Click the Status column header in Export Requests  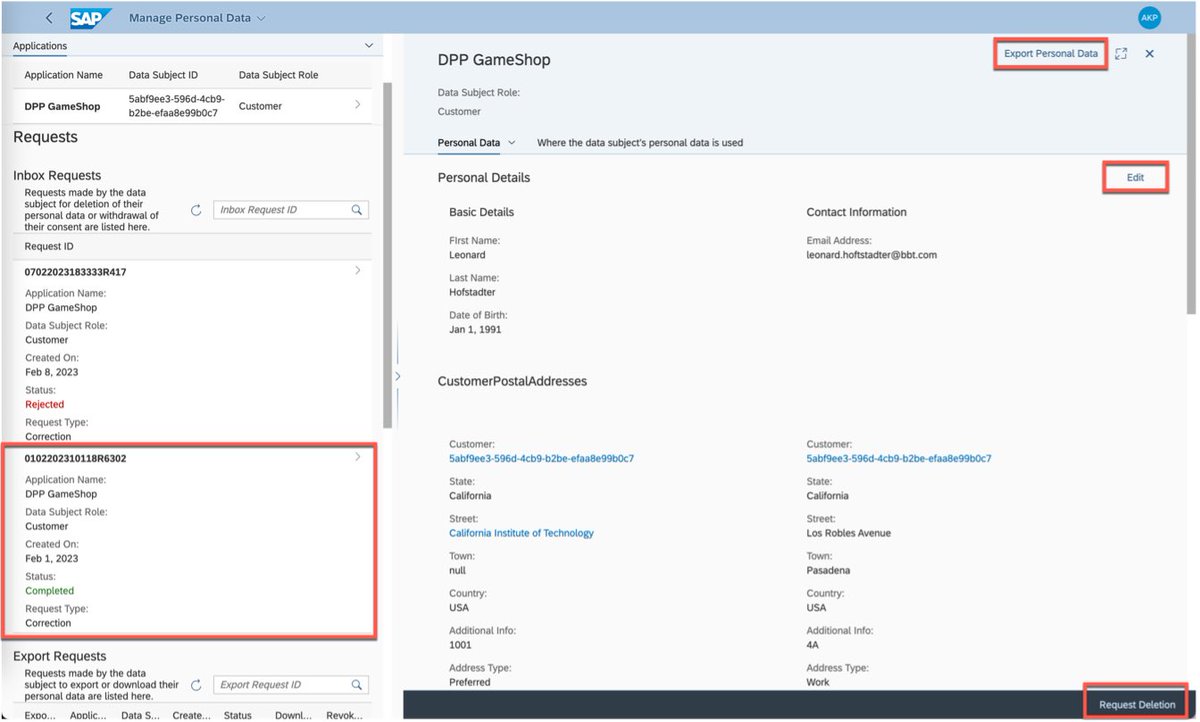[238, 716]
